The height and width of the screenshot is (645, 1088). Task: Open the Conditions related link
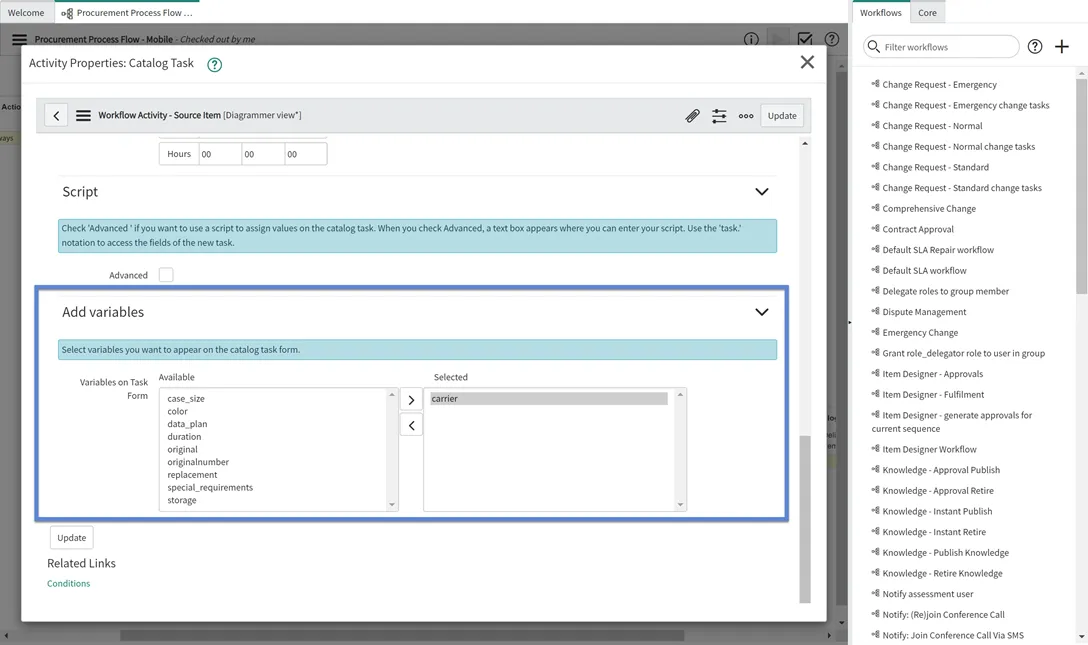[69, 584]
